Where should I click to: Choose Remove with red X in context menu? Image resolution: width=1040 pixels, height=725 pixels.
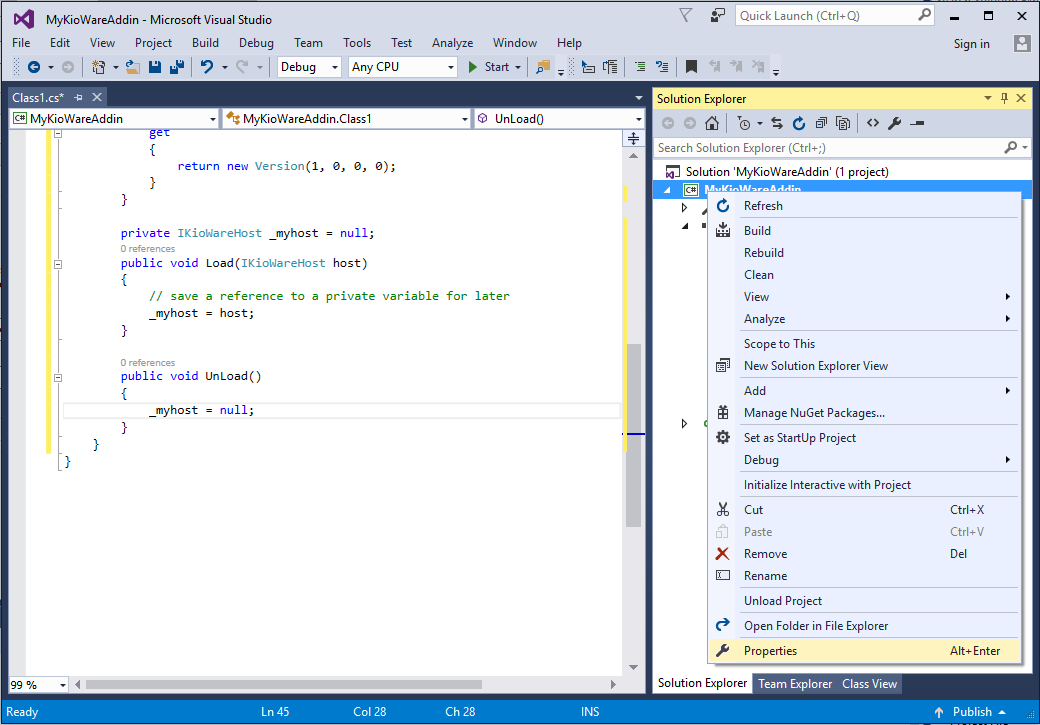(x=864, y=554)
